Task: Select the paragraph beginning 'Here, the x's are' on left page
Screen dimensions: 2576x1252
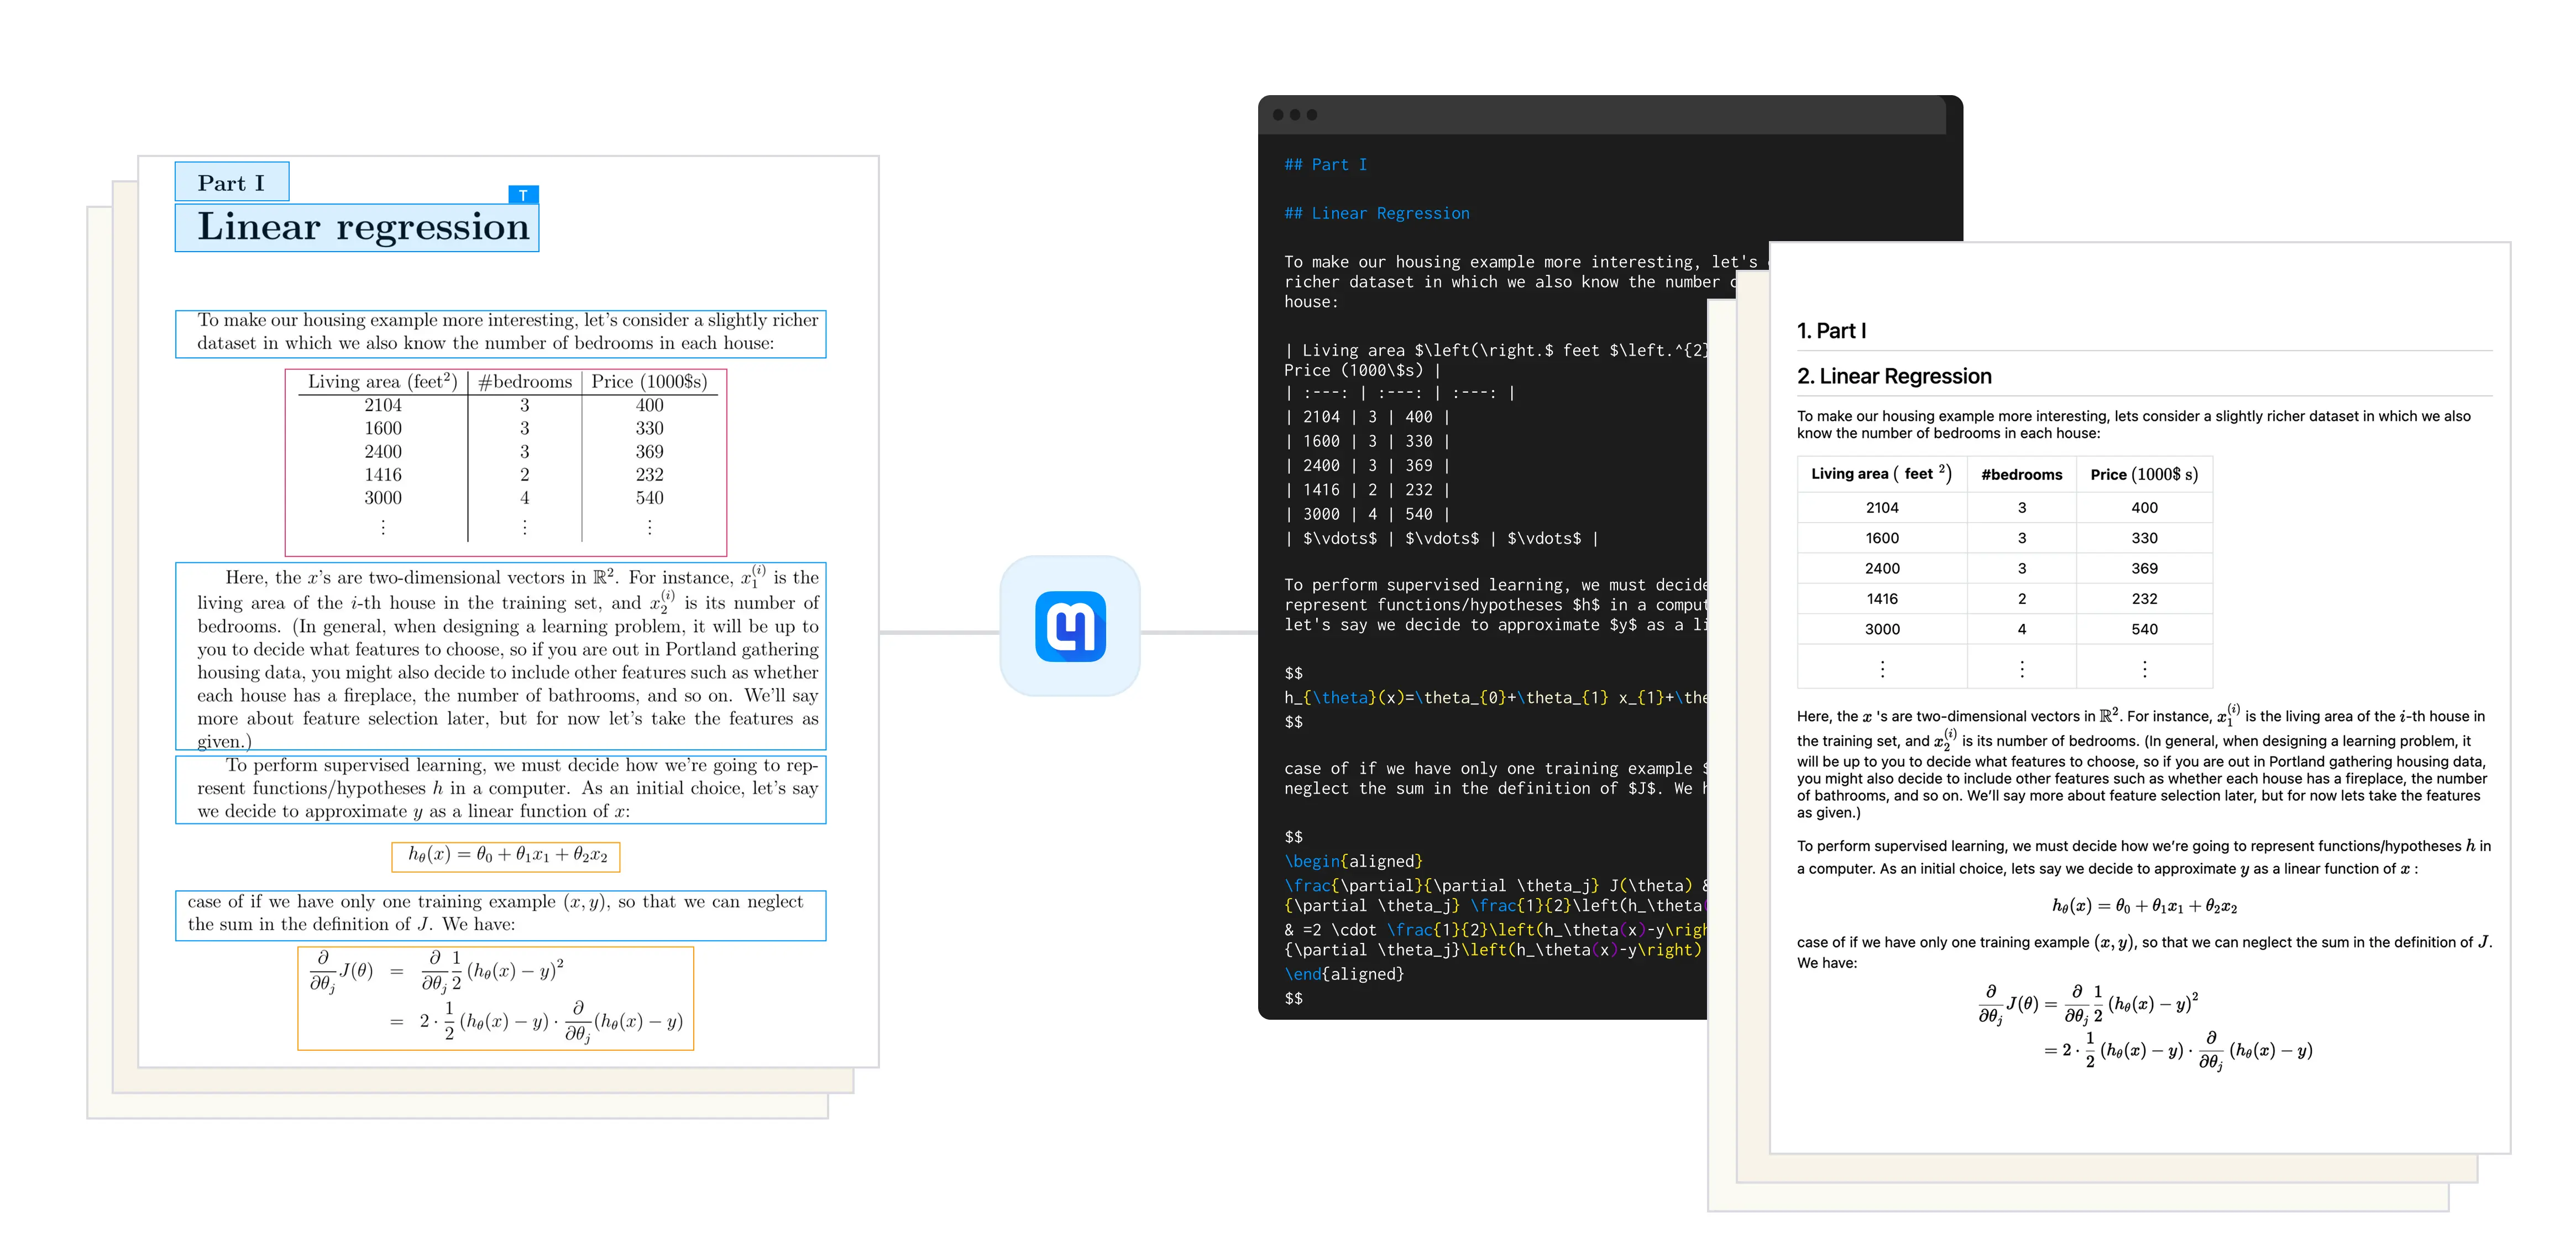Action: (501, 656)
